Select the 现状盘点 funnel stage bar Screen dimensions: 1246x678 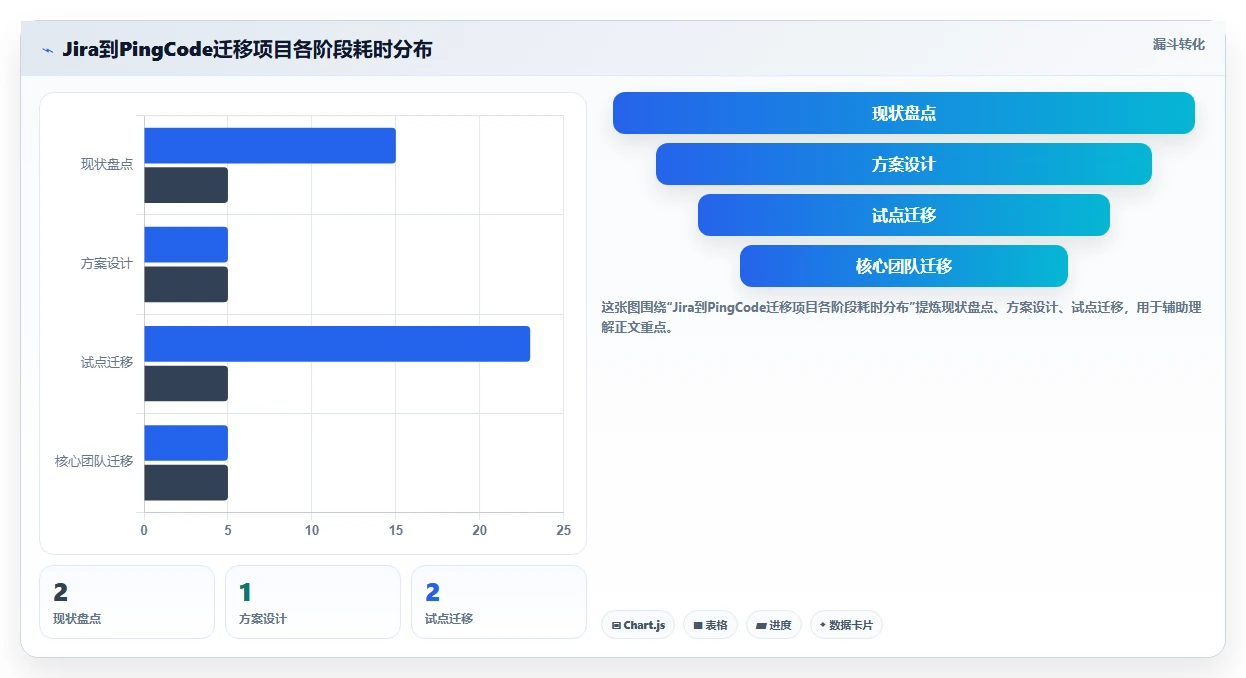pos(904,113)
